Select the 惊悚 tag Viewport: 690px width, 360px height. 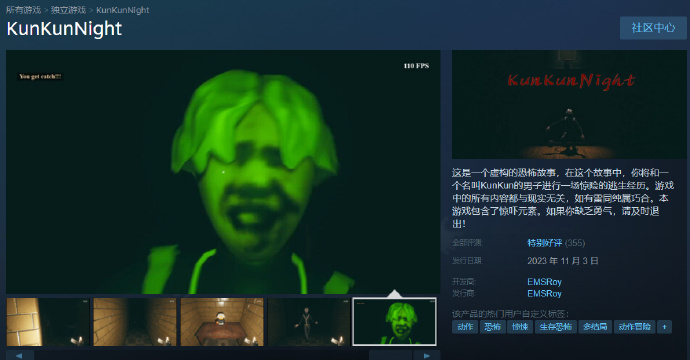click(520, 327)
